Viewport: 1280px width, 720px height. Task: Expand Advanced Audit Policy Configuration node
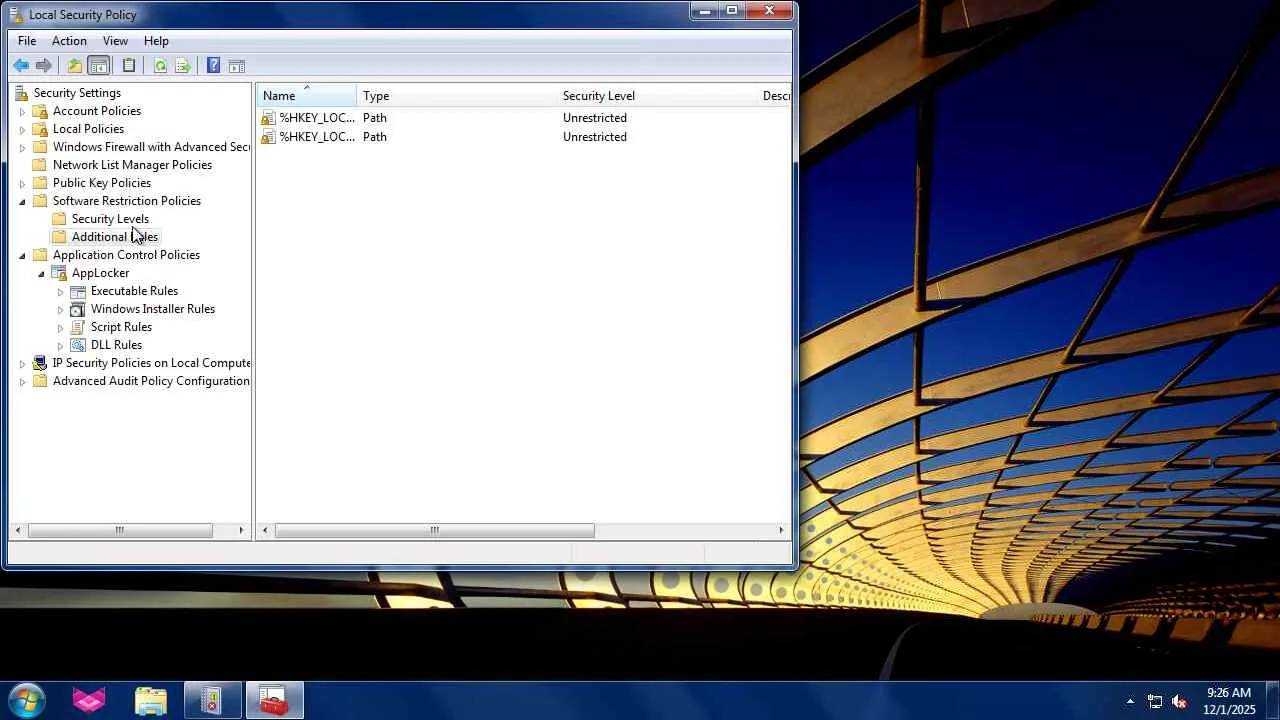22,382
